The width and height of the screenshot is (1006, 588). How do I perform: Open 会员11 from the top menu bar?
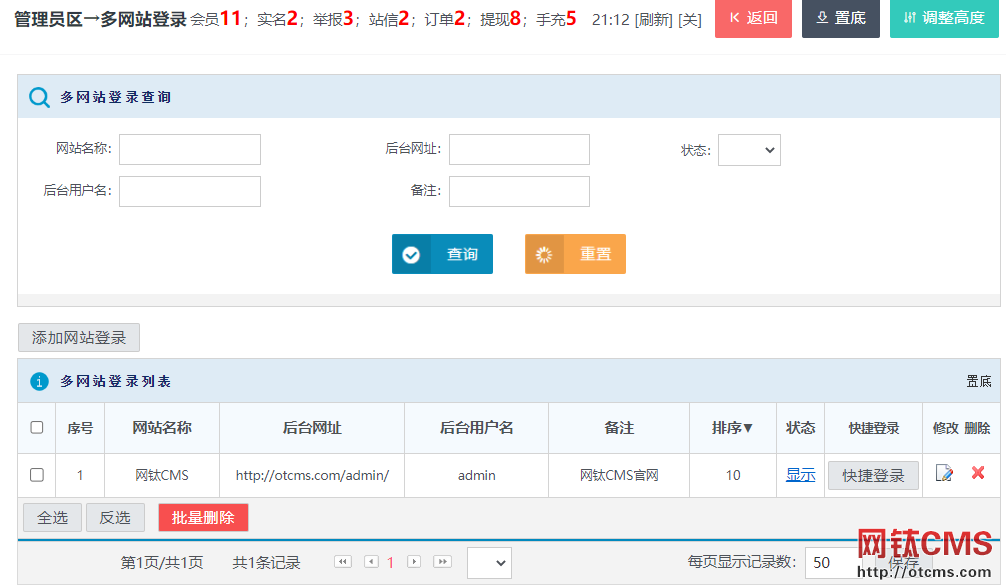213,16
